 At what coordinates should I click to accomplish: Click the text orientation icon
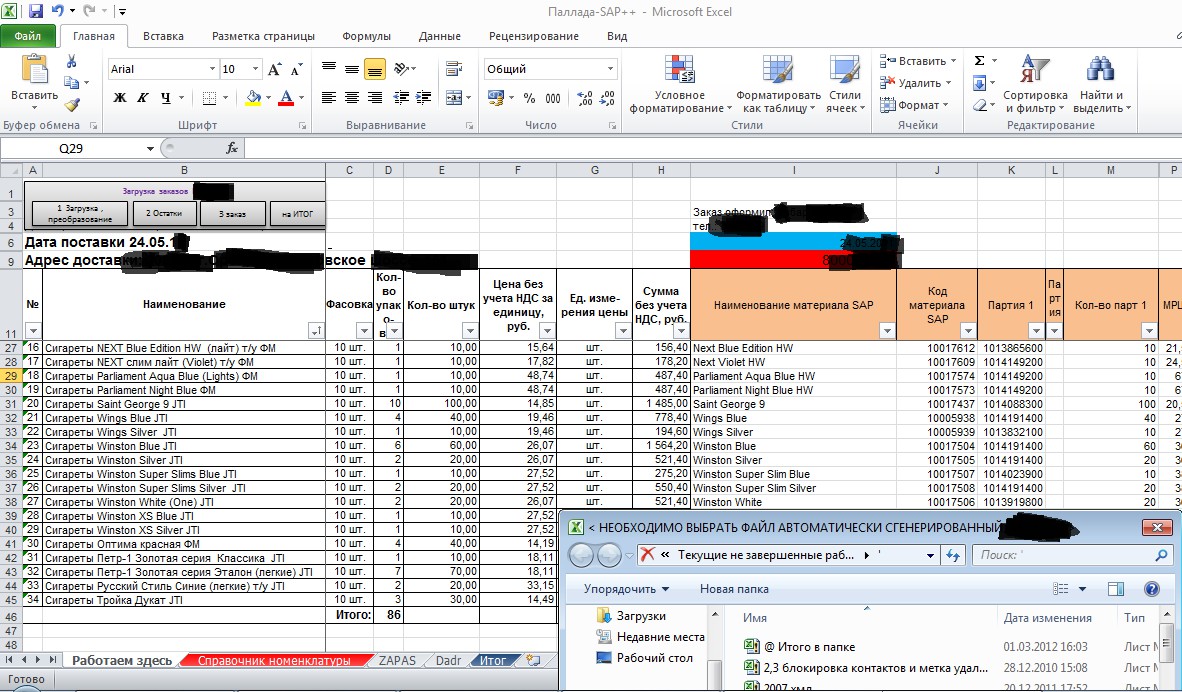[x=402, y=69]
